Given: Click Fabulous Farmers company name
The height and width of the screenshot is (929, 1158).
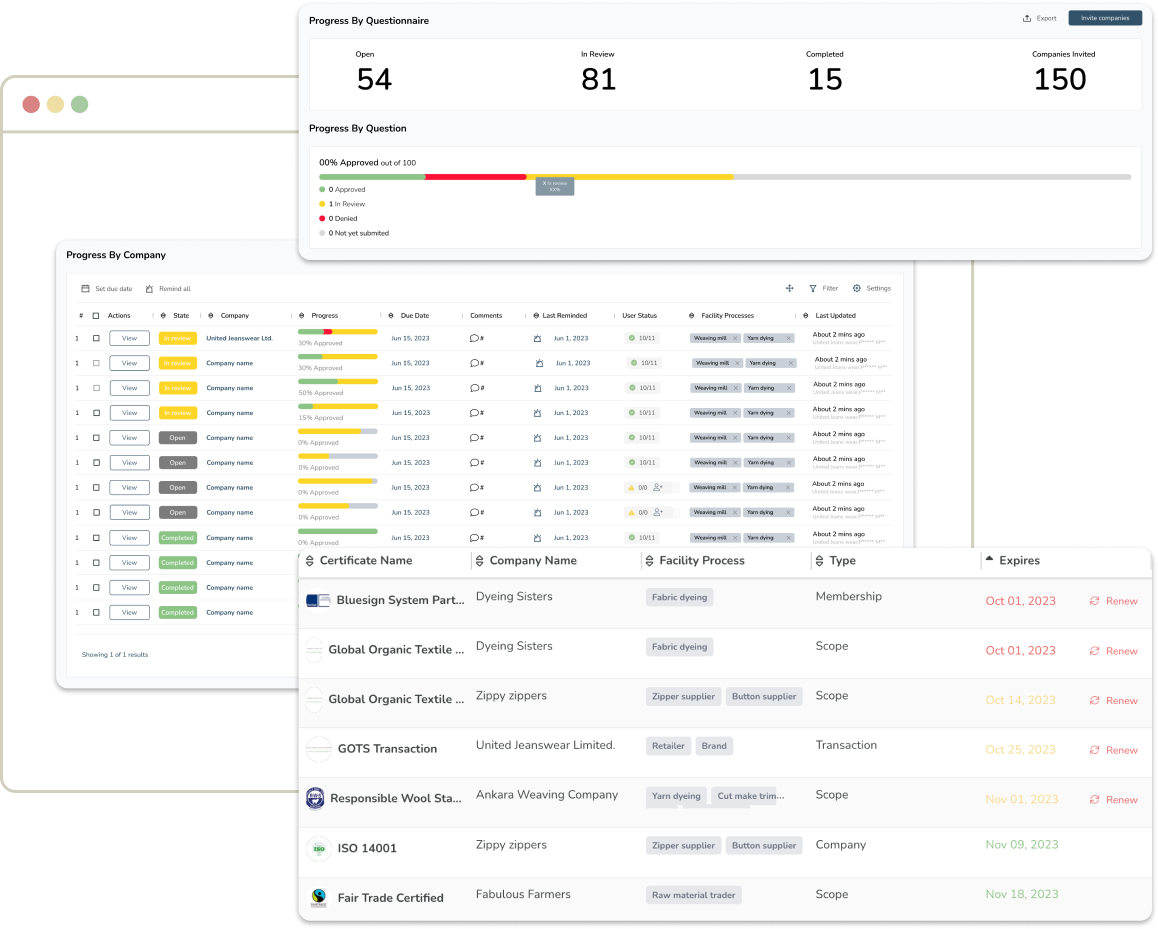Looking at the screenshot, I should click(x=523, y=895).
